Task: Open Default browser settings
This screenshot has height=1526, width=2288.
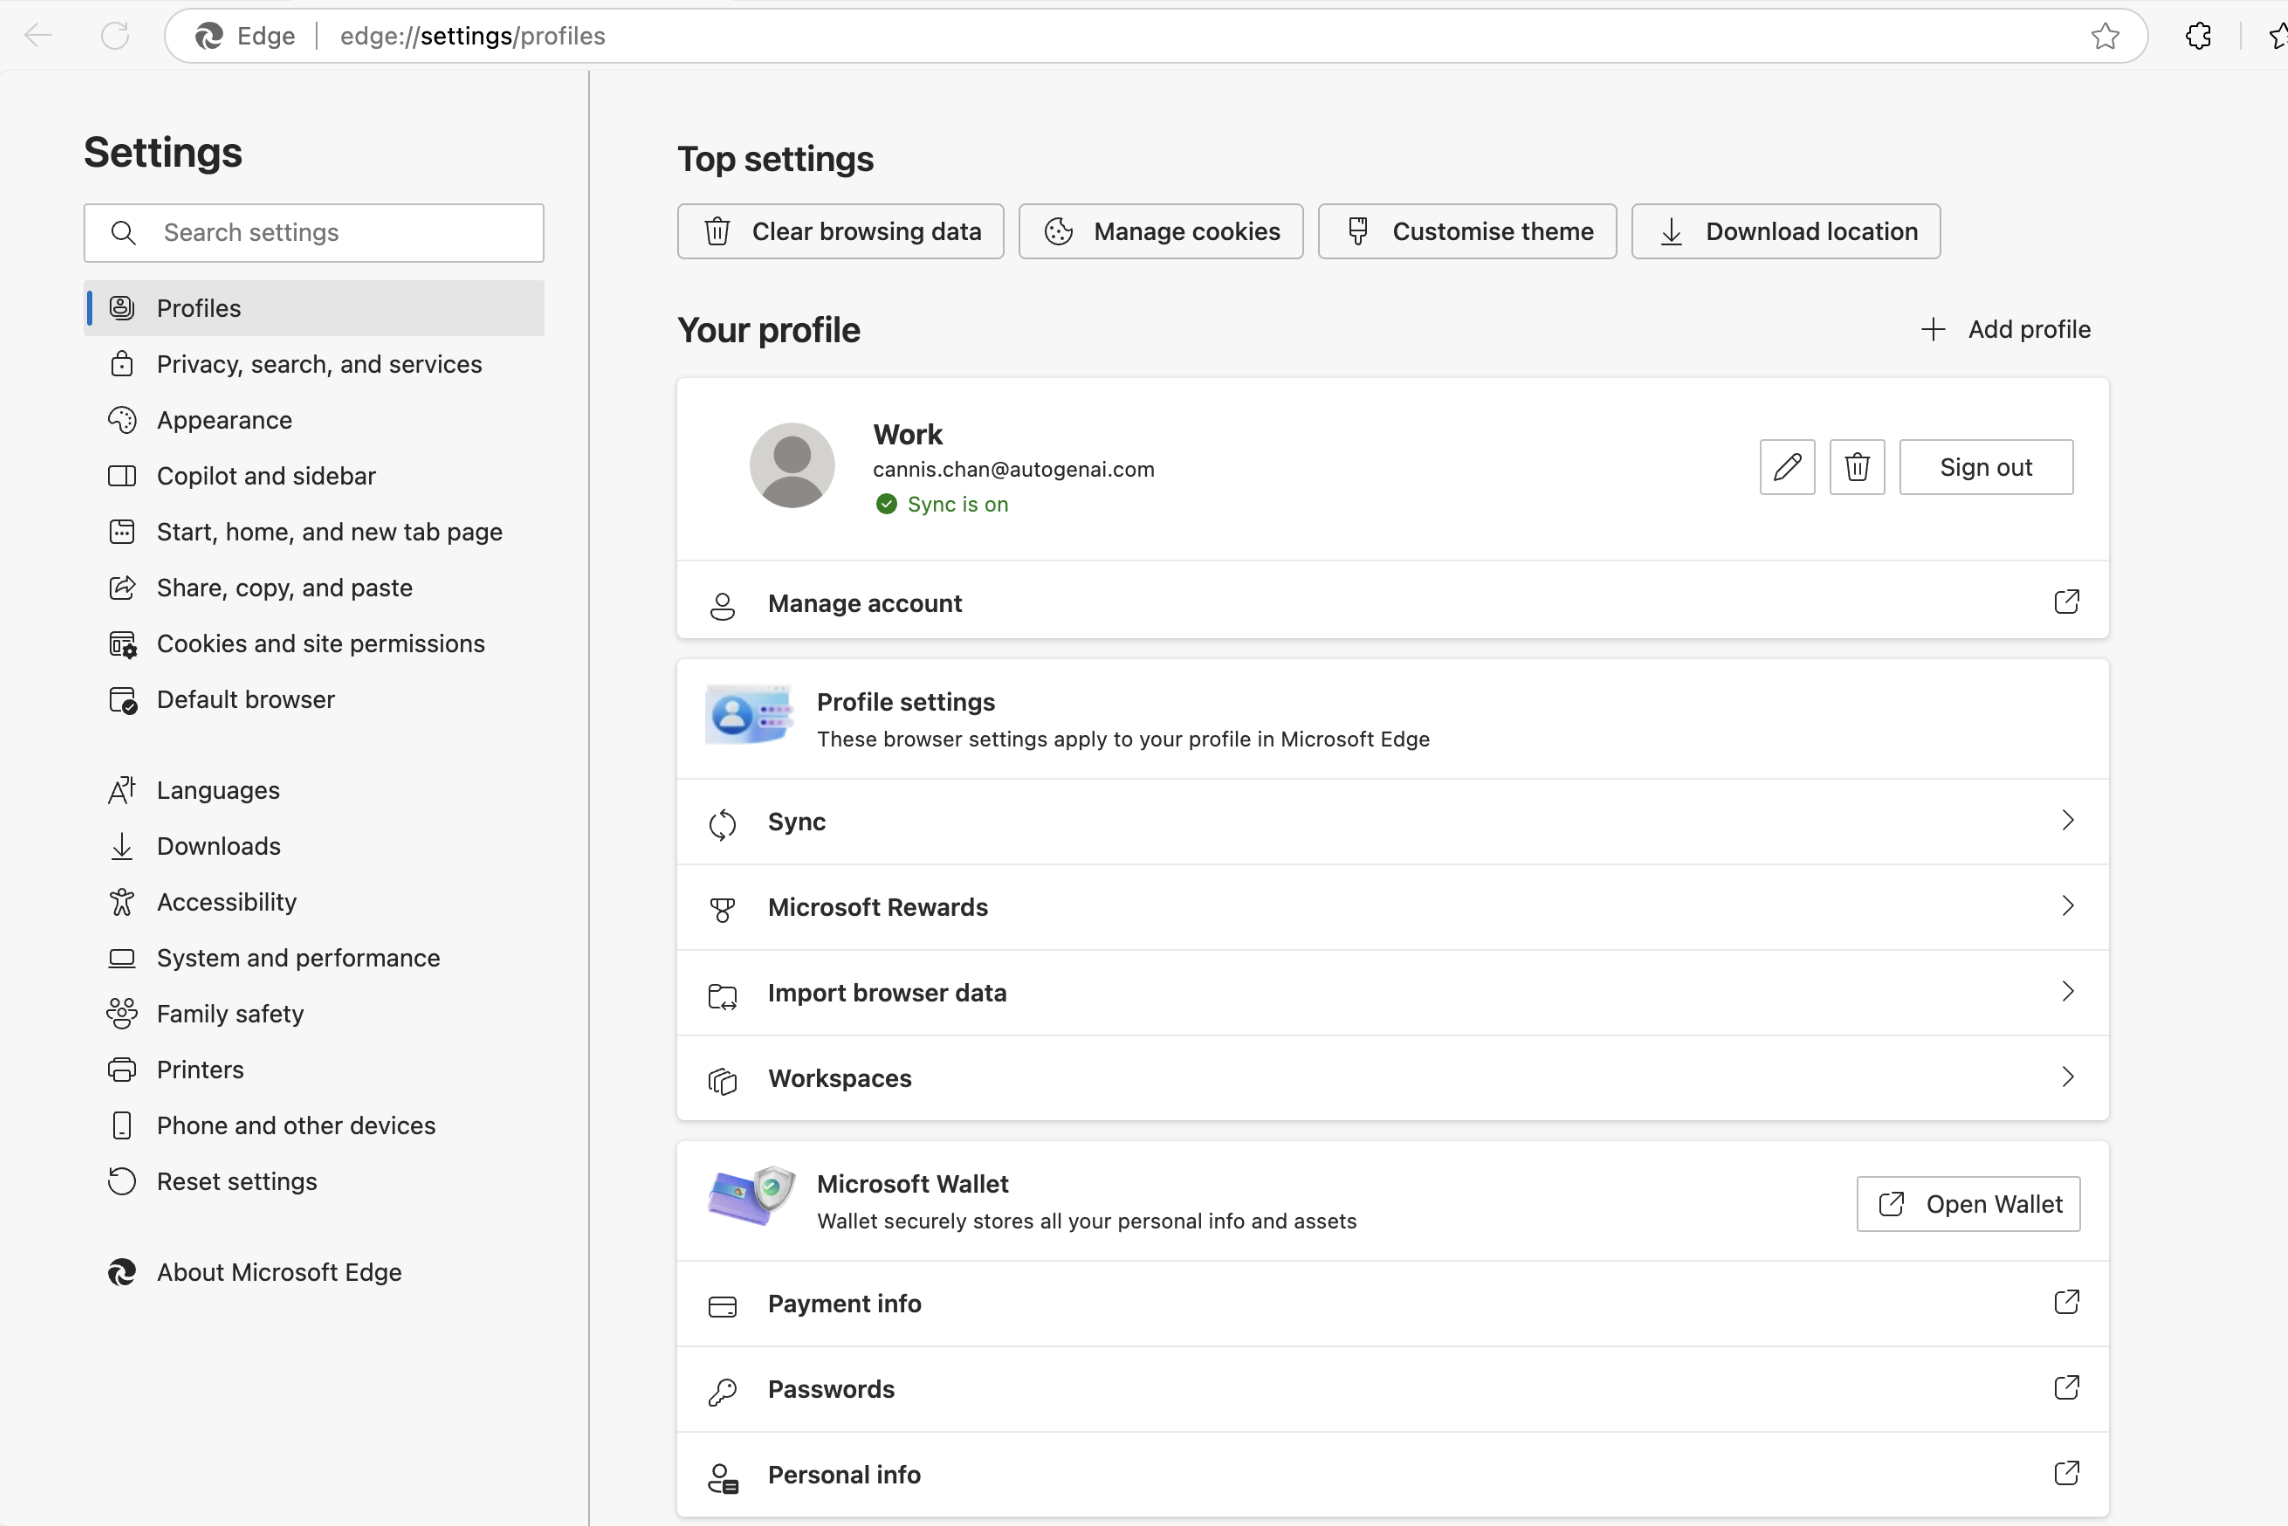Action: 314,700
